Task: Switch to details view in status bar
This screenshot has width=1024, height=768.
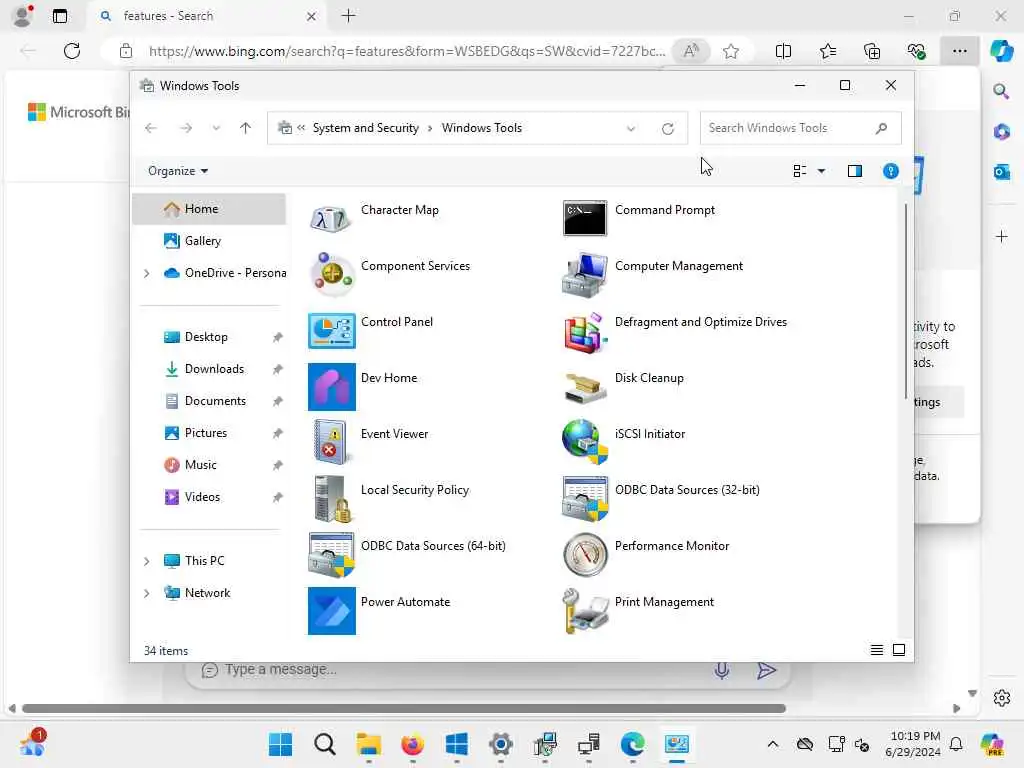Action: [876, 650]
